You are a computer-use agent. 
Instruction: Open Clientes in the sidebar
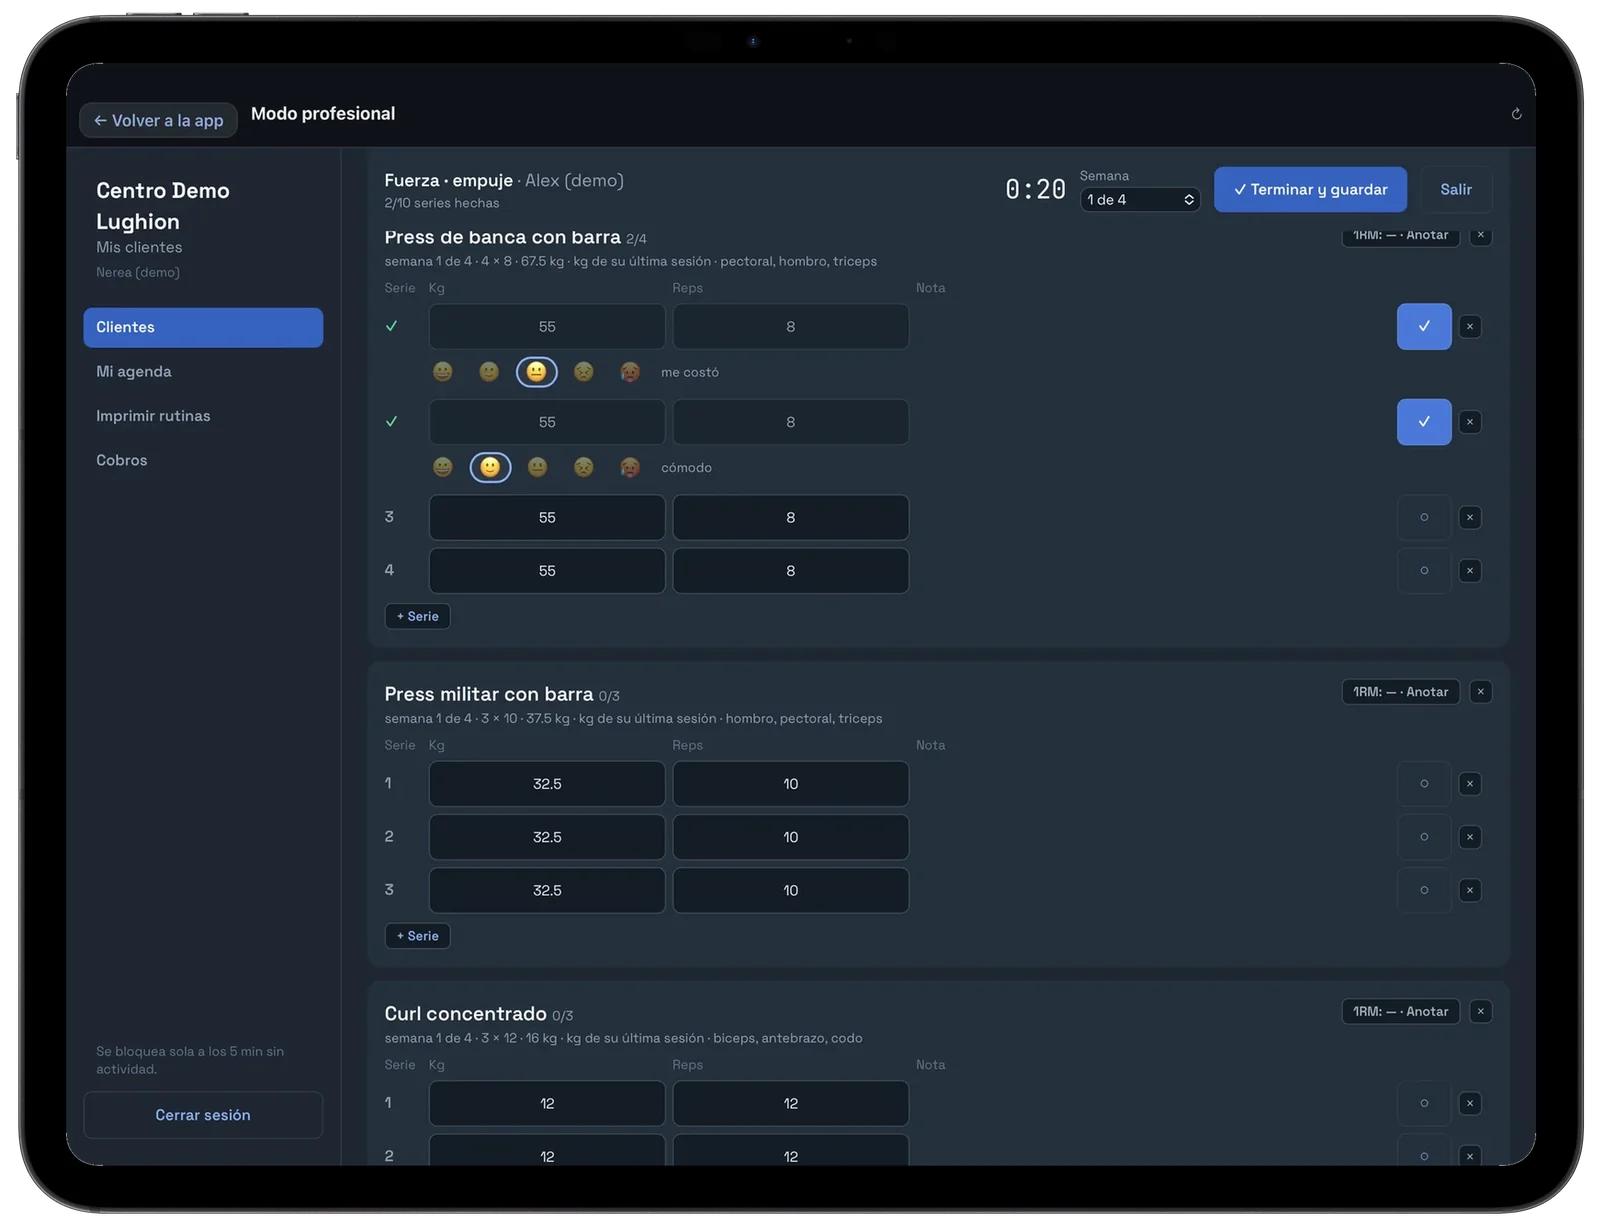pos(203,327)
